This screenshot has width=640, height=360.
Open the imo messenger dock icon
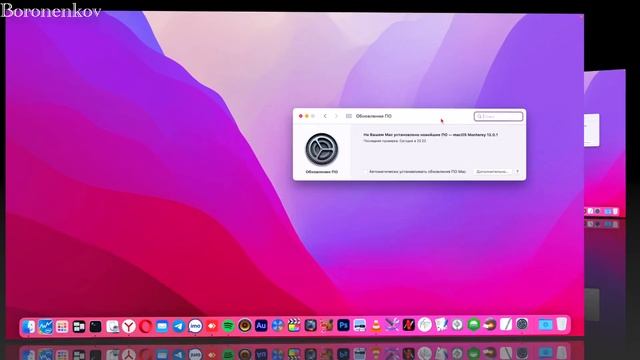pos(196,326)
